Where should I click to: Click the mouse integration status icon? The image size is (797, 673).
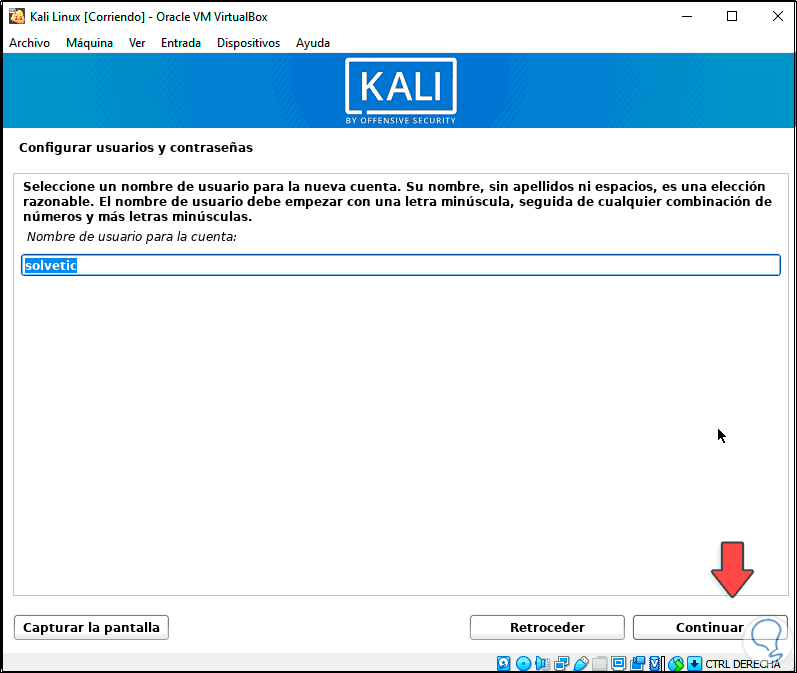point(676,663)
